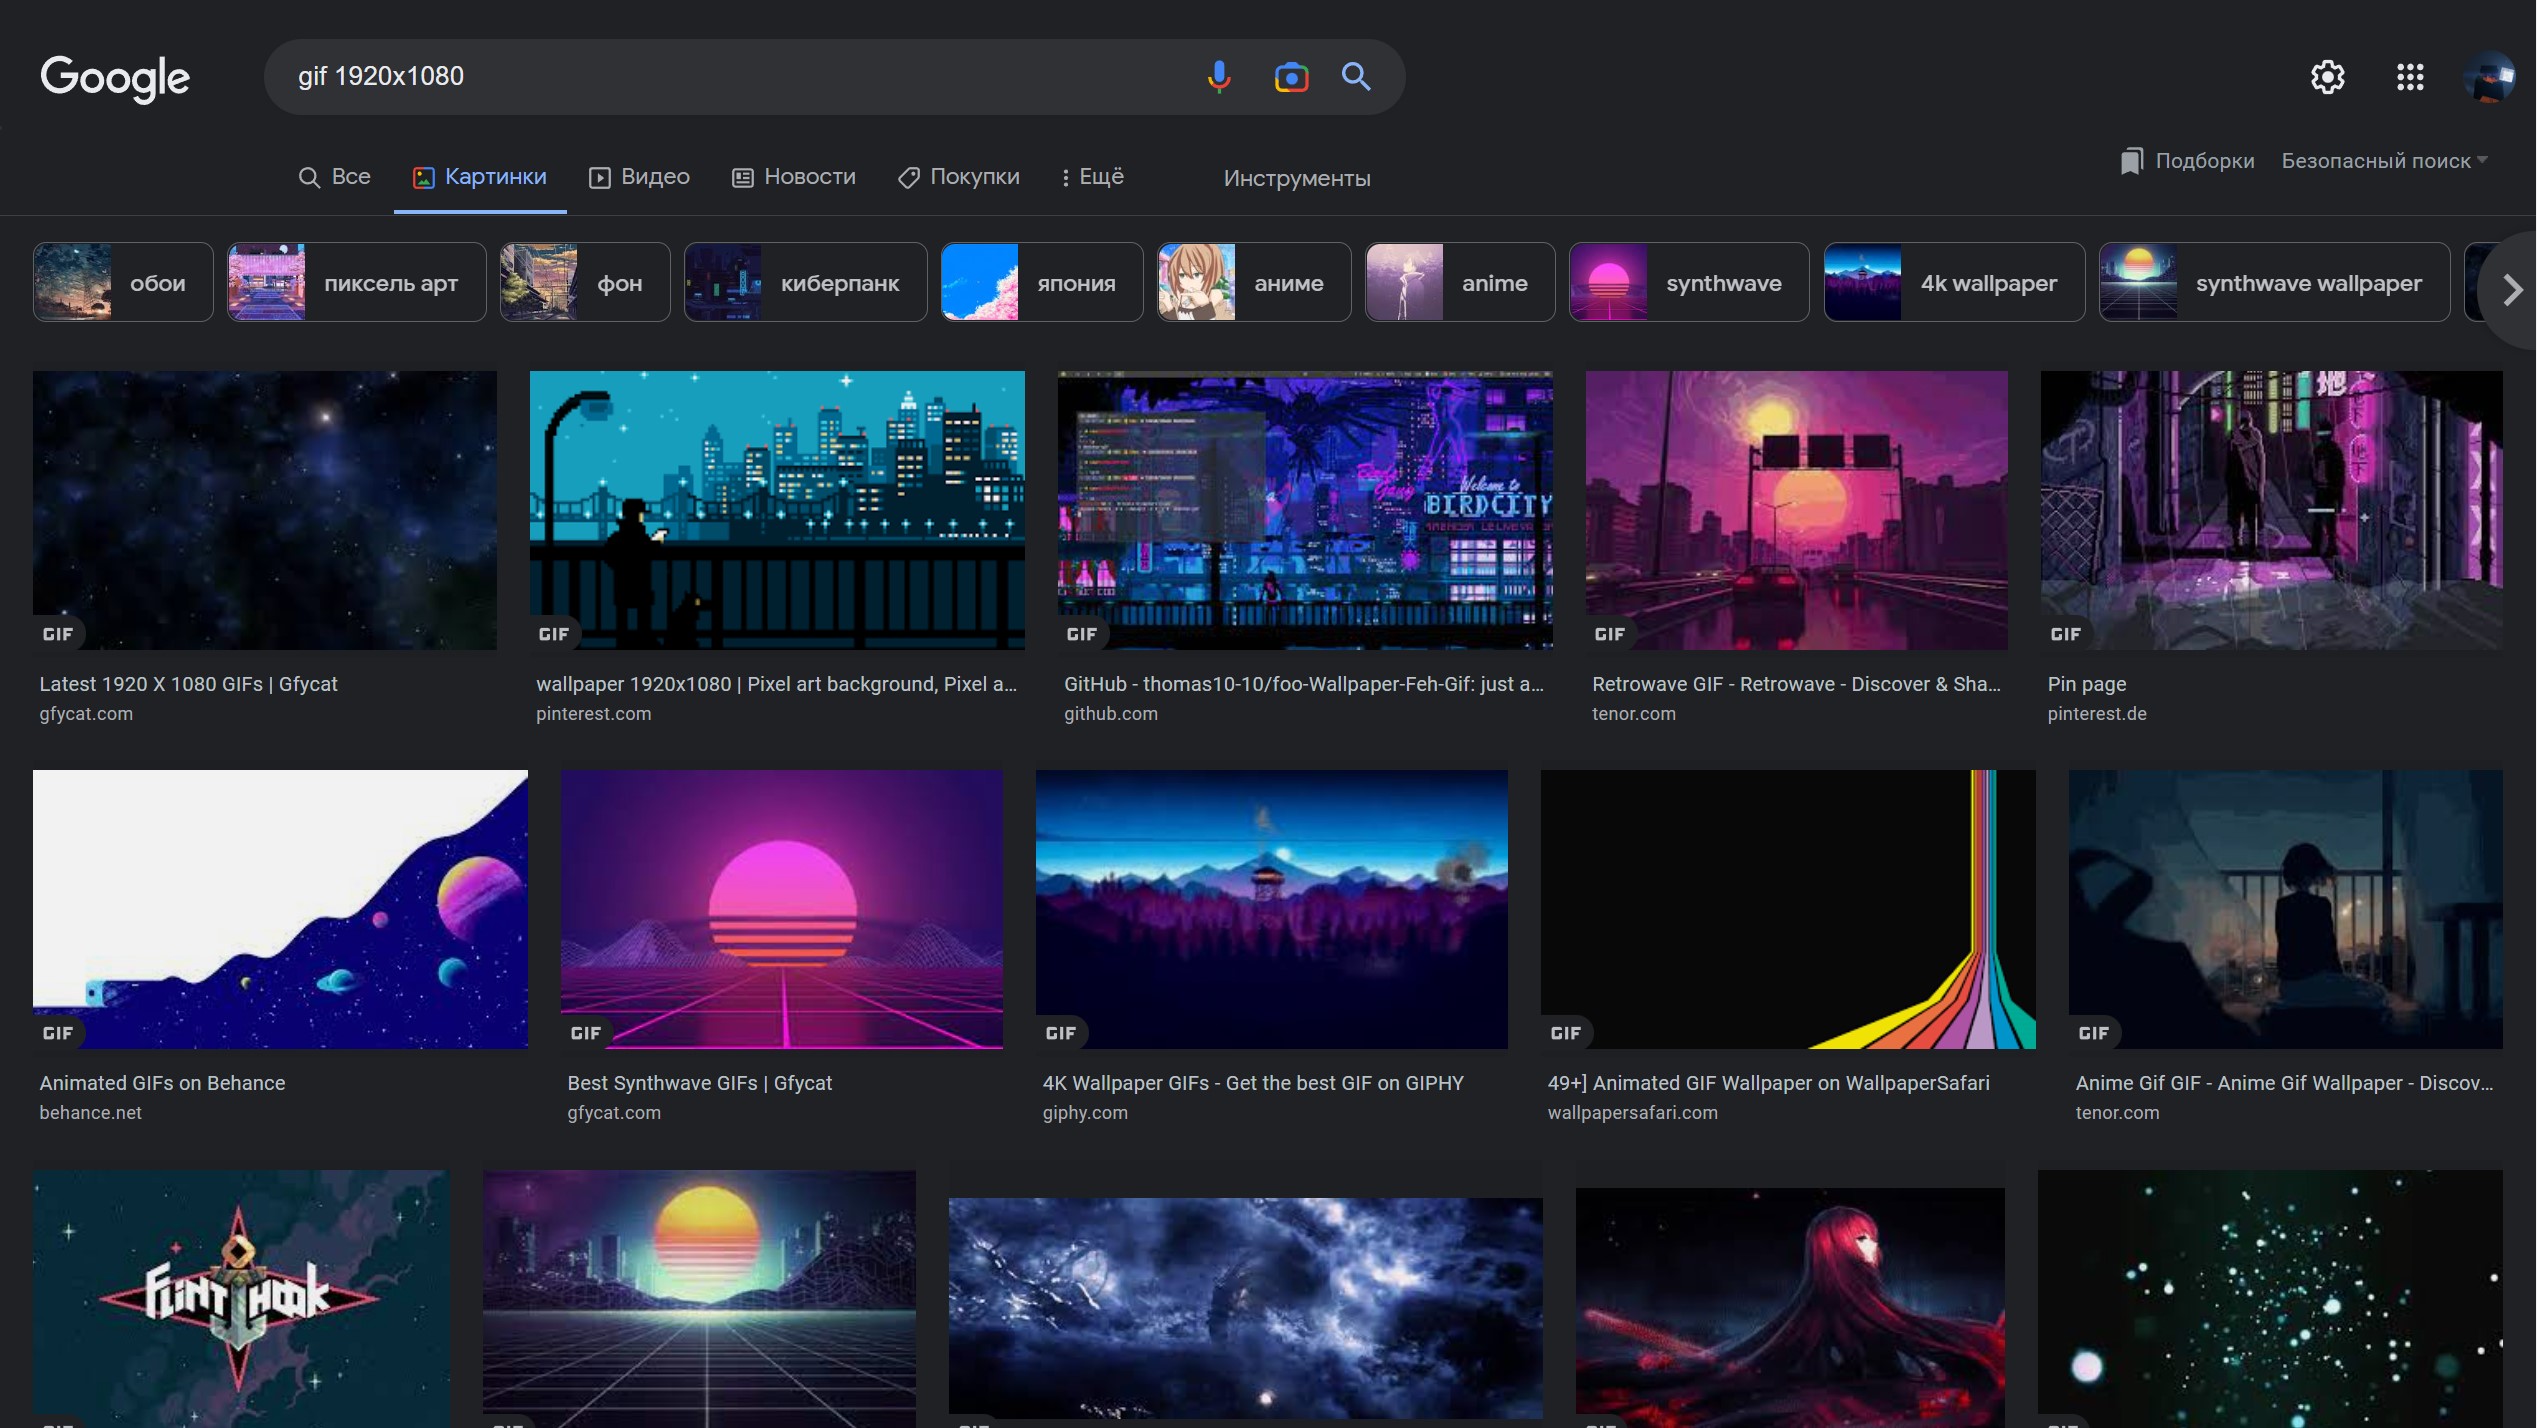Viewport: 2537px width, 1428px height.
Task: Open the settings gear menu
Action: (2327, 77)
